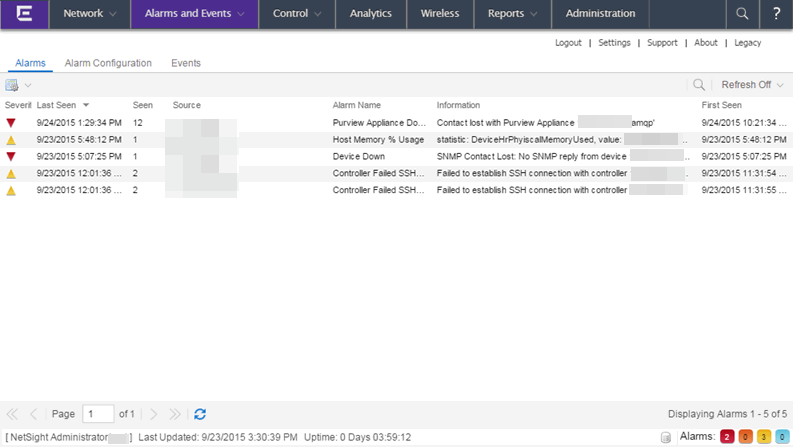Open the help question mark icon
This screenshot has height=447, width=793.
click(x=776, y=14)
